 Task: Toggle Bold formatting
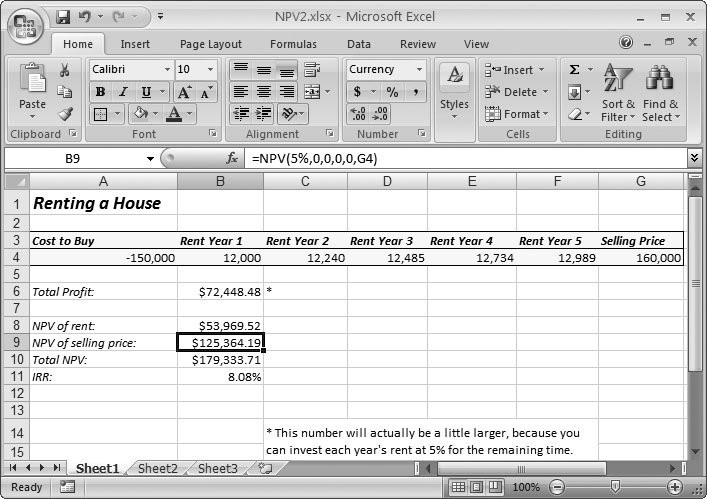click(100, 92)
